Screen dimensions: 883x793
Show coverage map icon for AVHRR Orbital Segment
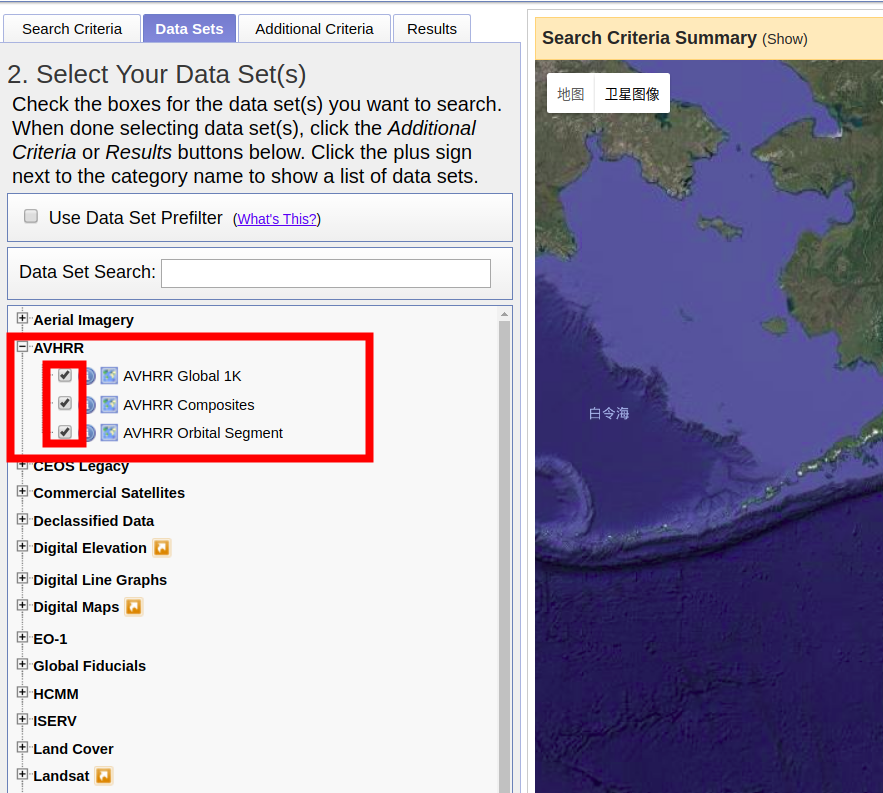[109, 433]
